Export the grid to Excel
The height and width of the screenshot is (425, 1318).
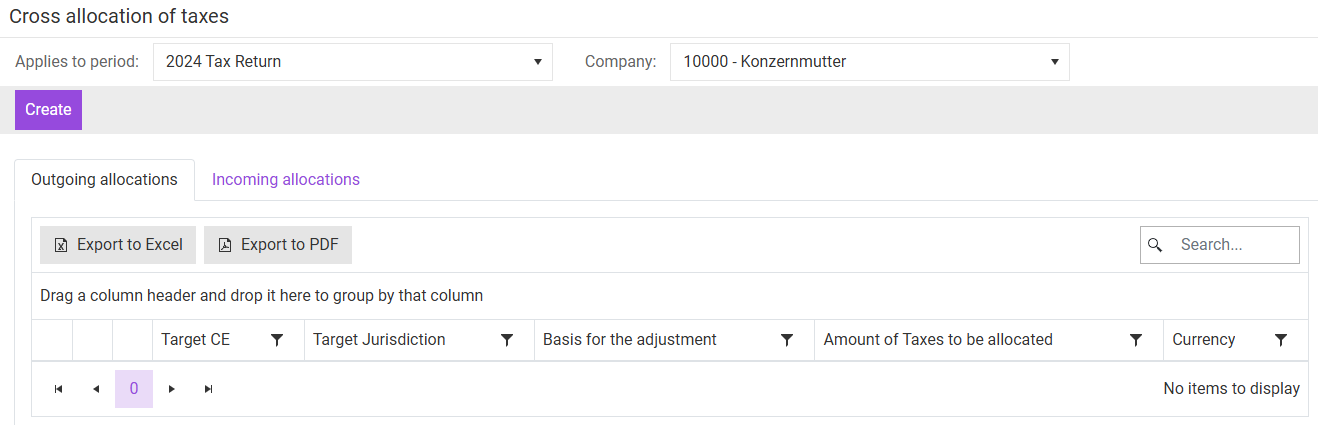tap(118, 245)
